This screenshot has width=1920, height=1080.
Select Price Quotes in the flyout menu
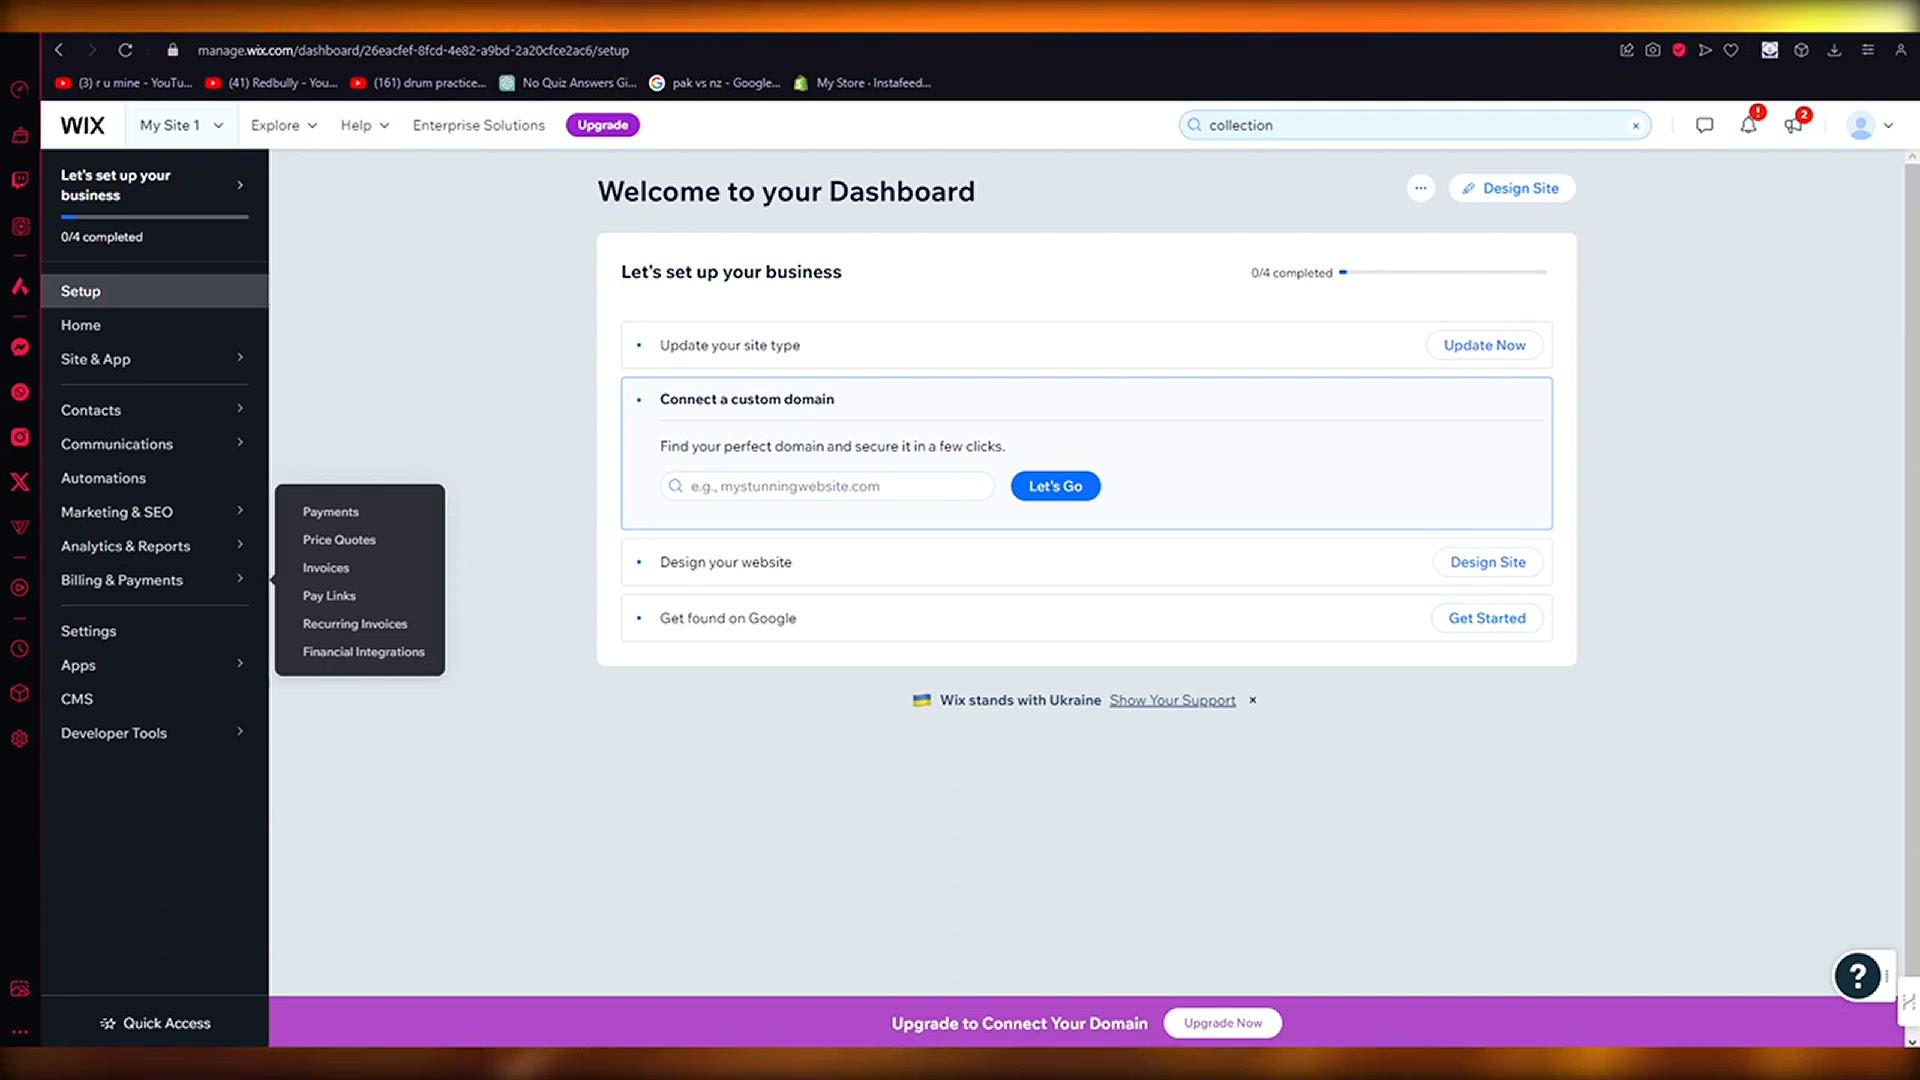[339, 540]
